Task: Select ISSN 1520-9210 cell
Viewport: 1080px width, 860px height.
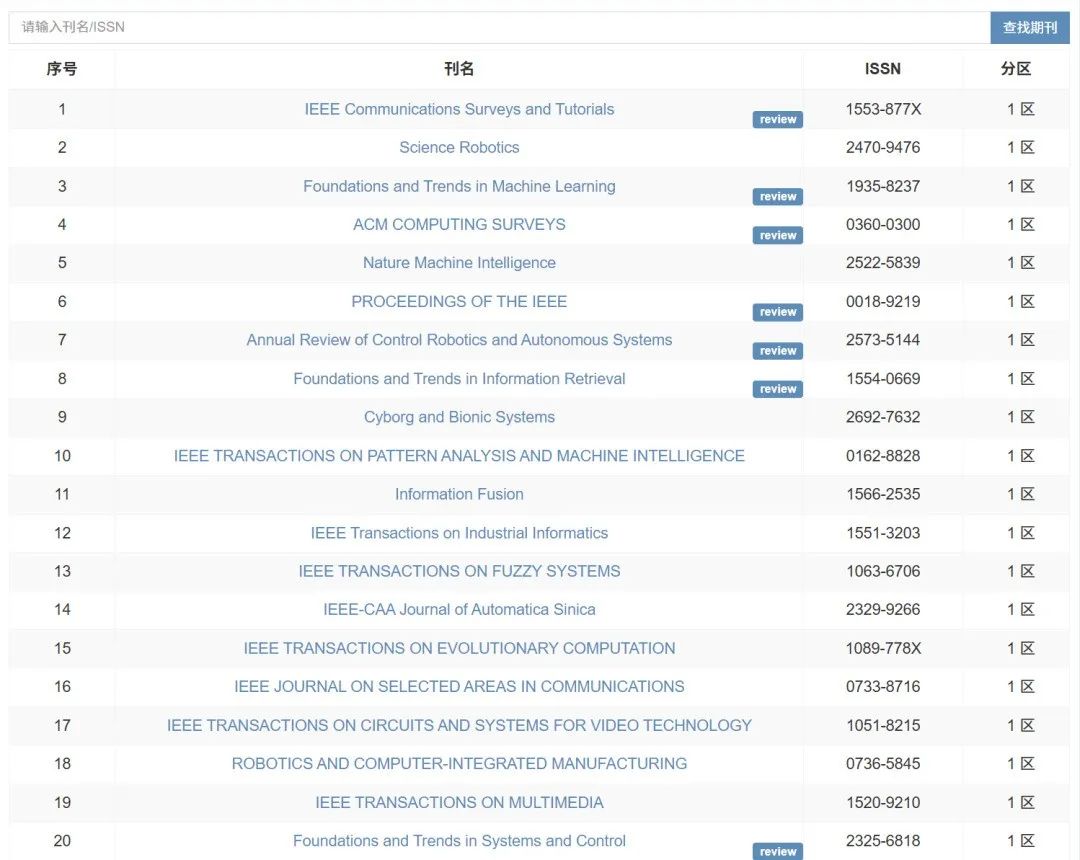Action: (x=883, y=802)
